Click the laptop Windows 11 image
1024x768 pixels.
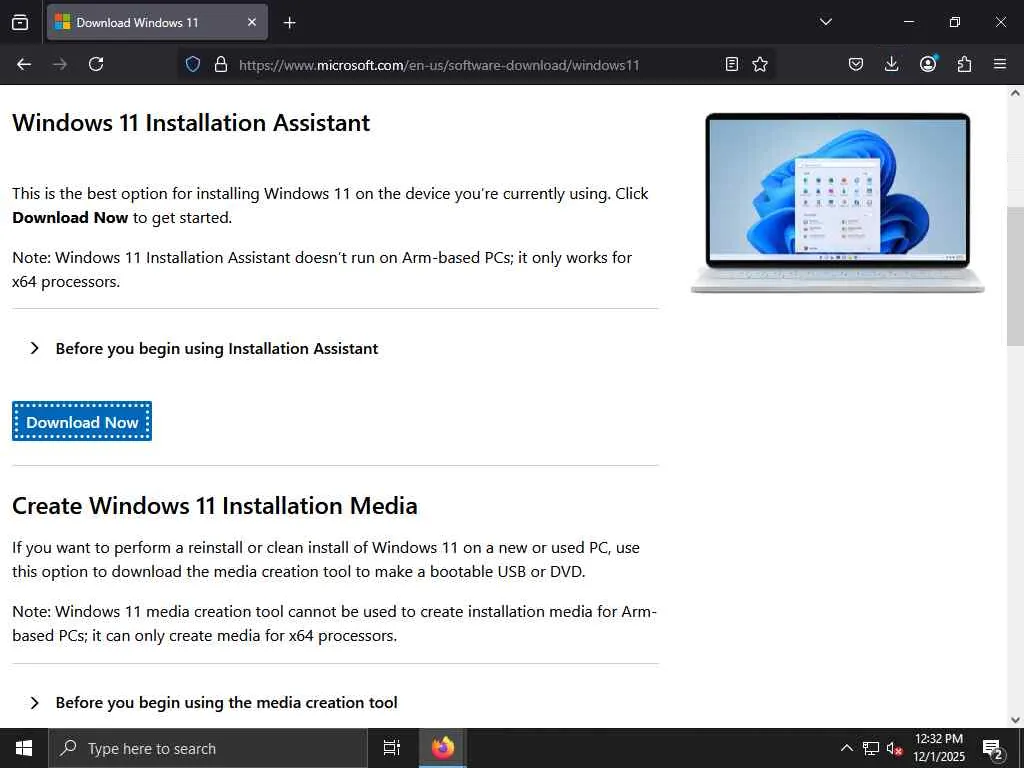coord(838,202)
